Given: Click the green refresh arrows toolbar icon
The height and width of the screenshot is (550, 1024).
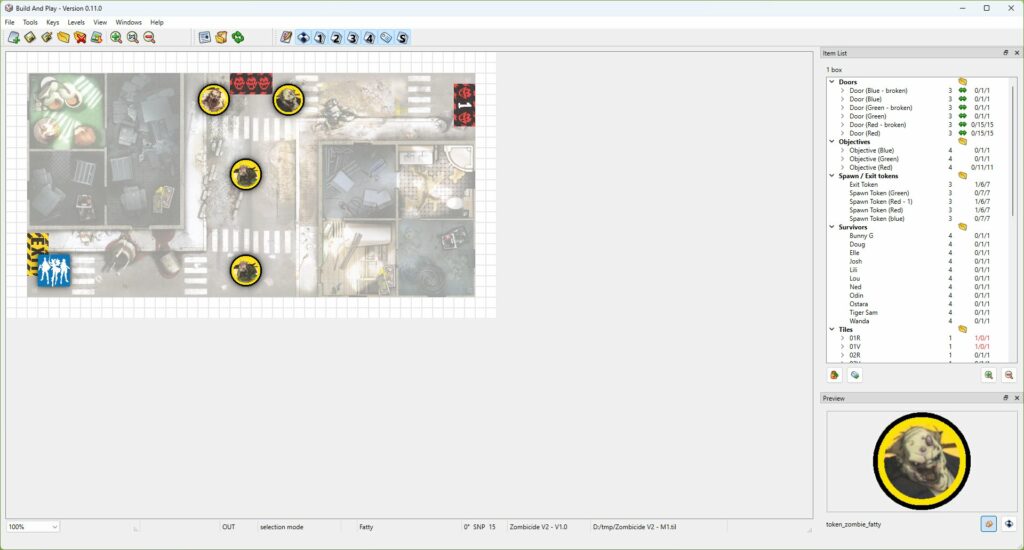Looking at the screenshot, I should click(x=238, y=38).
